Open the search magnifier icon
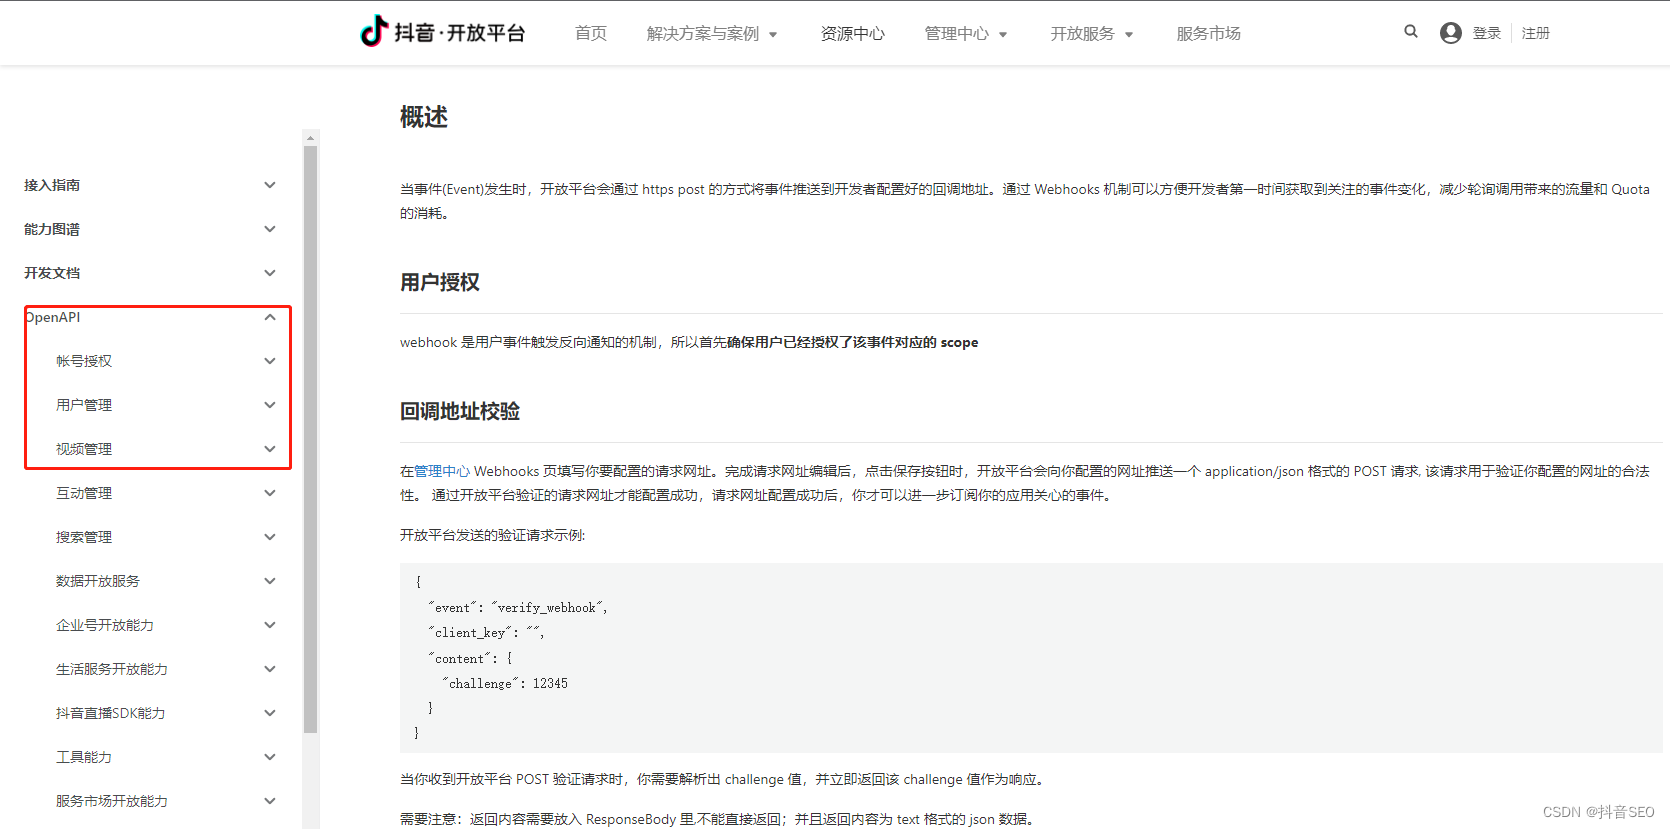 click(x=1410, y=32)
